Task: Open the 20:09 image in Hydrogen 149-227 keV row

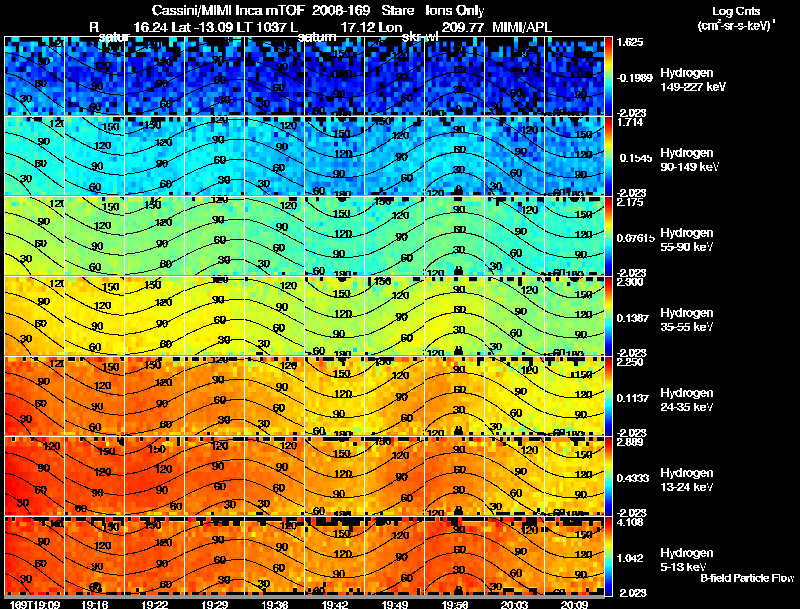Action: point(574,76)
